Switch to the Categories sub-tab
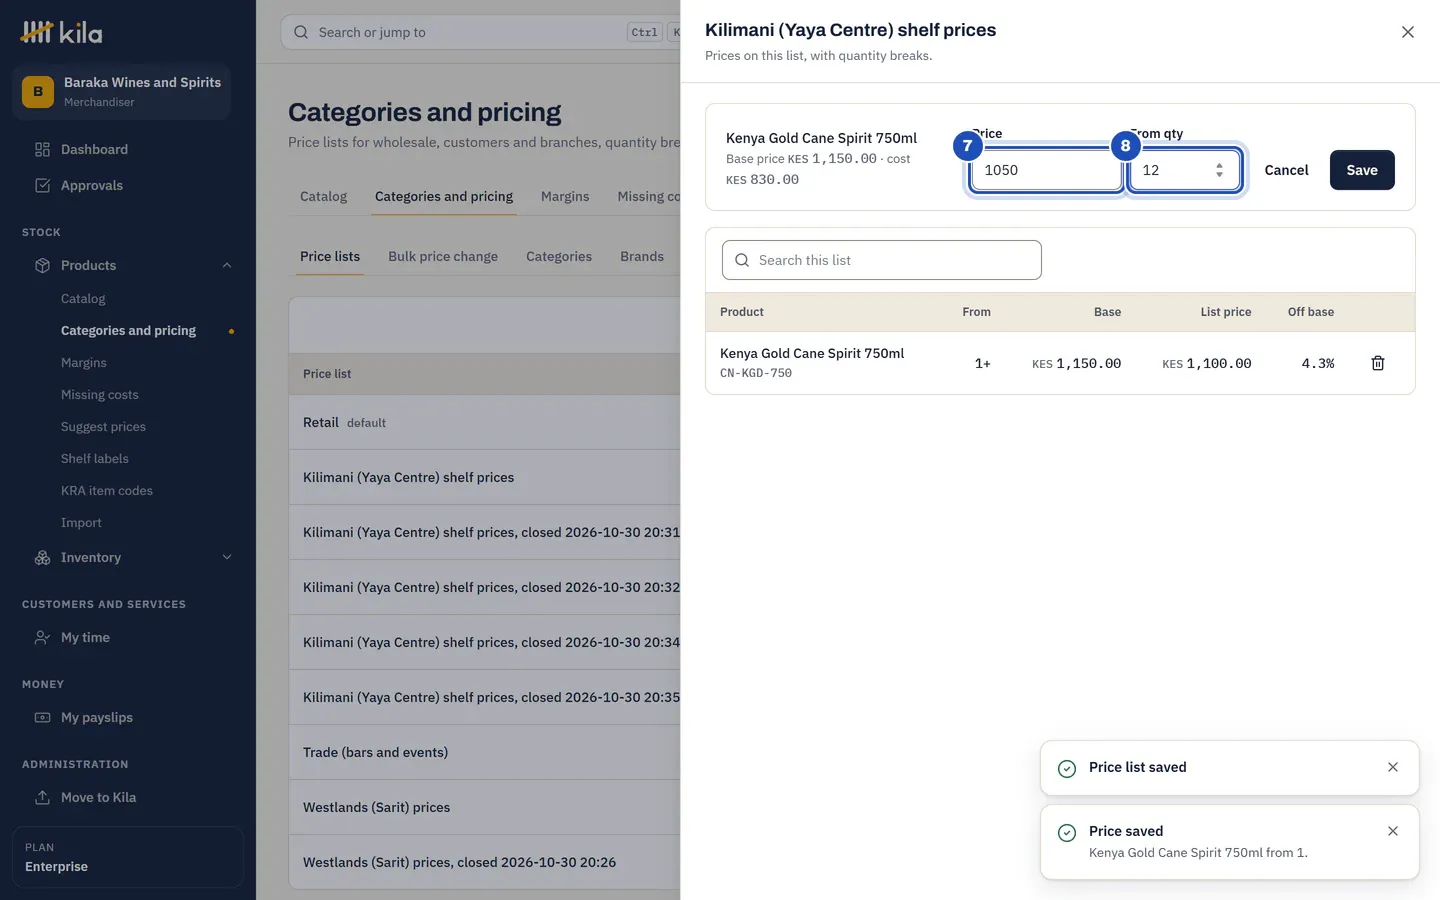This screenshot has height=900, width=1440. (x=559, y=256)
